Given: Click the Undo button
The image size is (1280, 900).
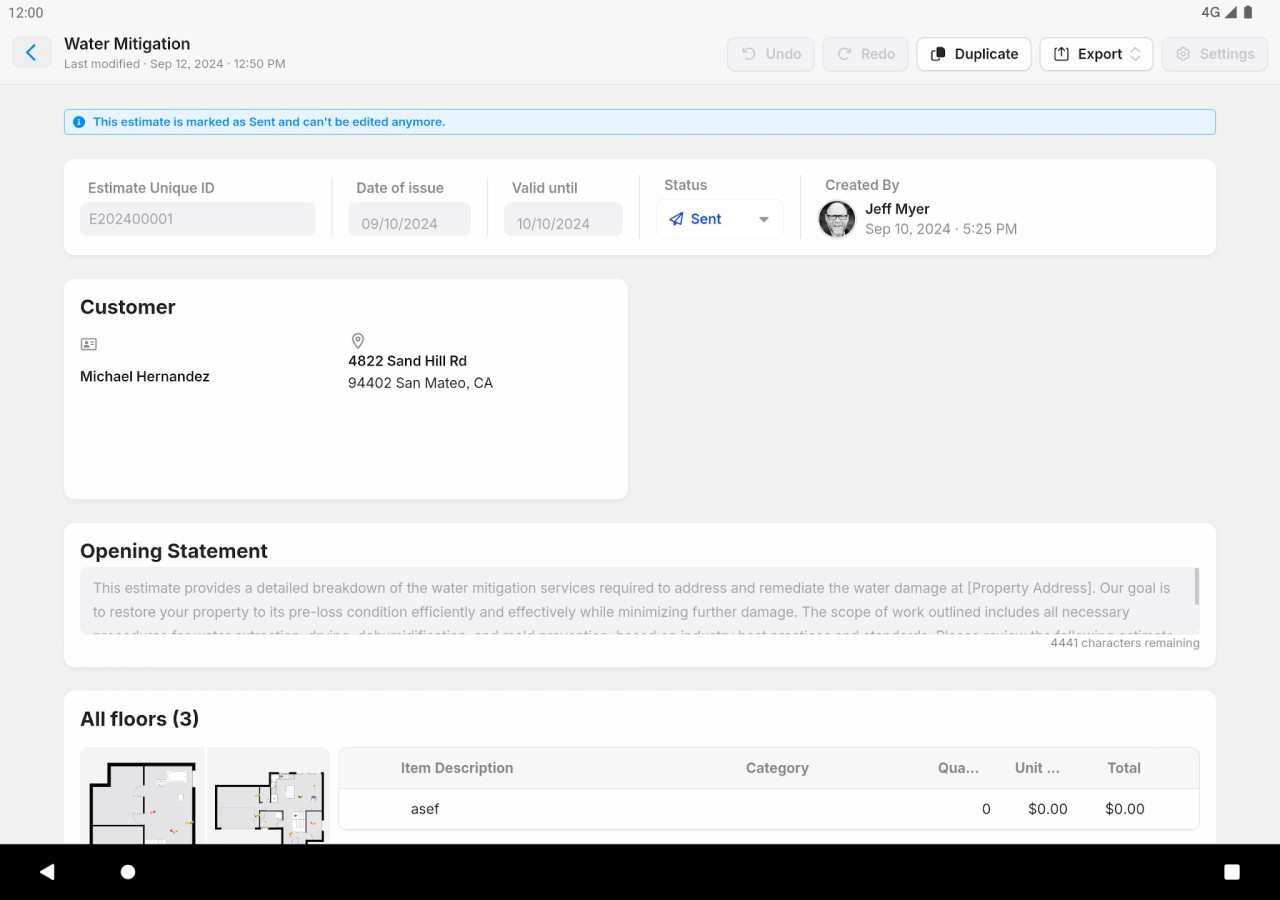Looking at the screenshot, I should [x=771, y=54].
